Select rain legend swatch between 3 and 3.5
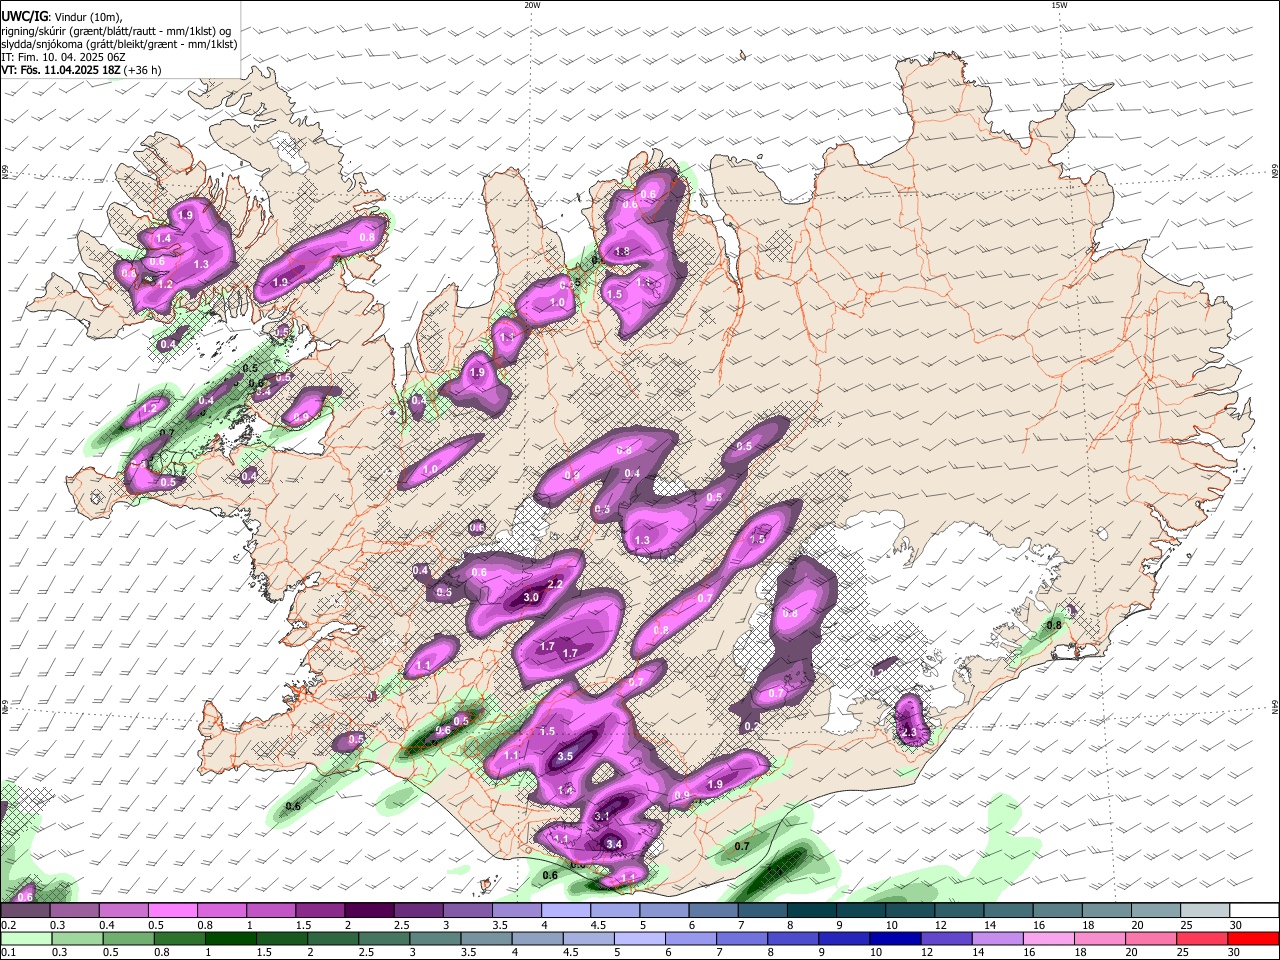The width and height of the screenshot is (1280, 960). (435, 938)
